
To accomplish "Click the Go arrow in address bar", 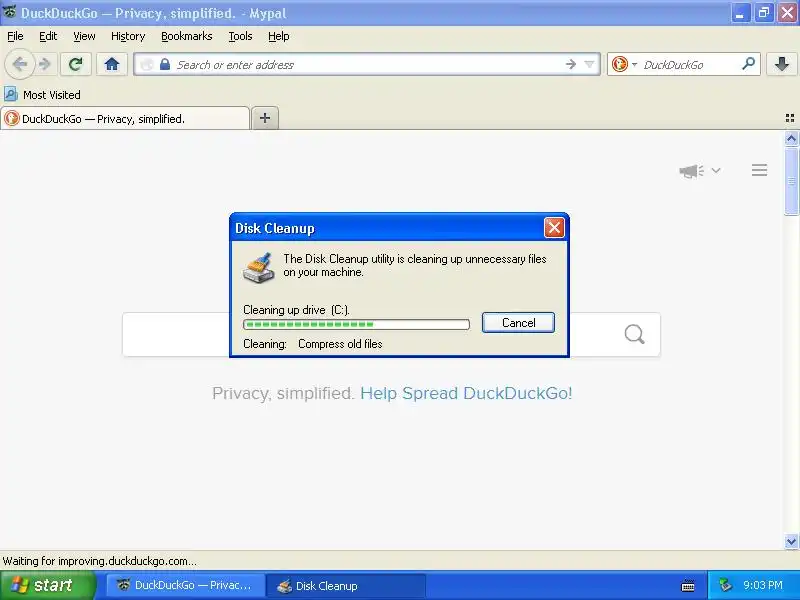I will [570, 64].
